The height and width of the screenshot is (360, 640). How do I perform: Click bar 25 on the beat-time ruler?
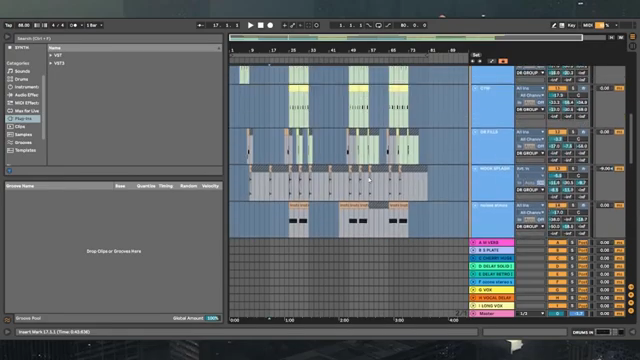point(293,50)
